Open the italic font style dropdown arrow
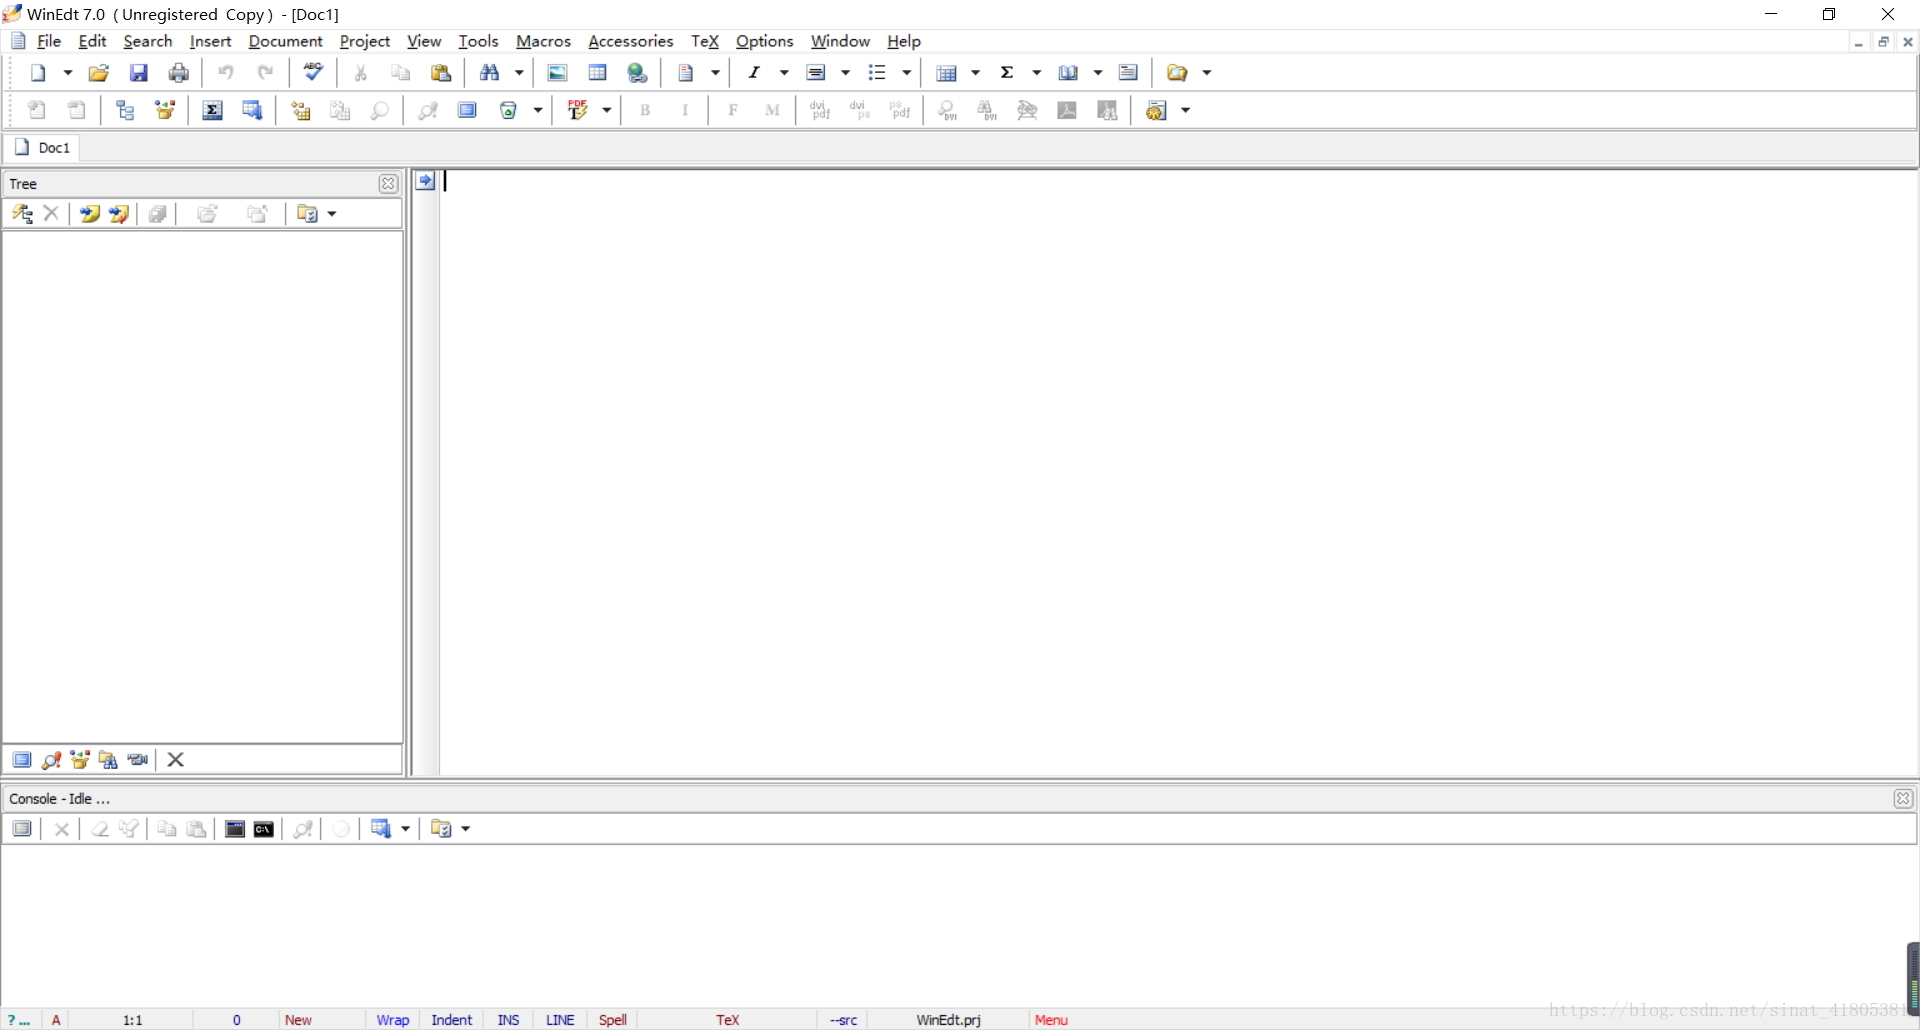The height and width of the screenshot is (1030, 1920). click(784, 73)
